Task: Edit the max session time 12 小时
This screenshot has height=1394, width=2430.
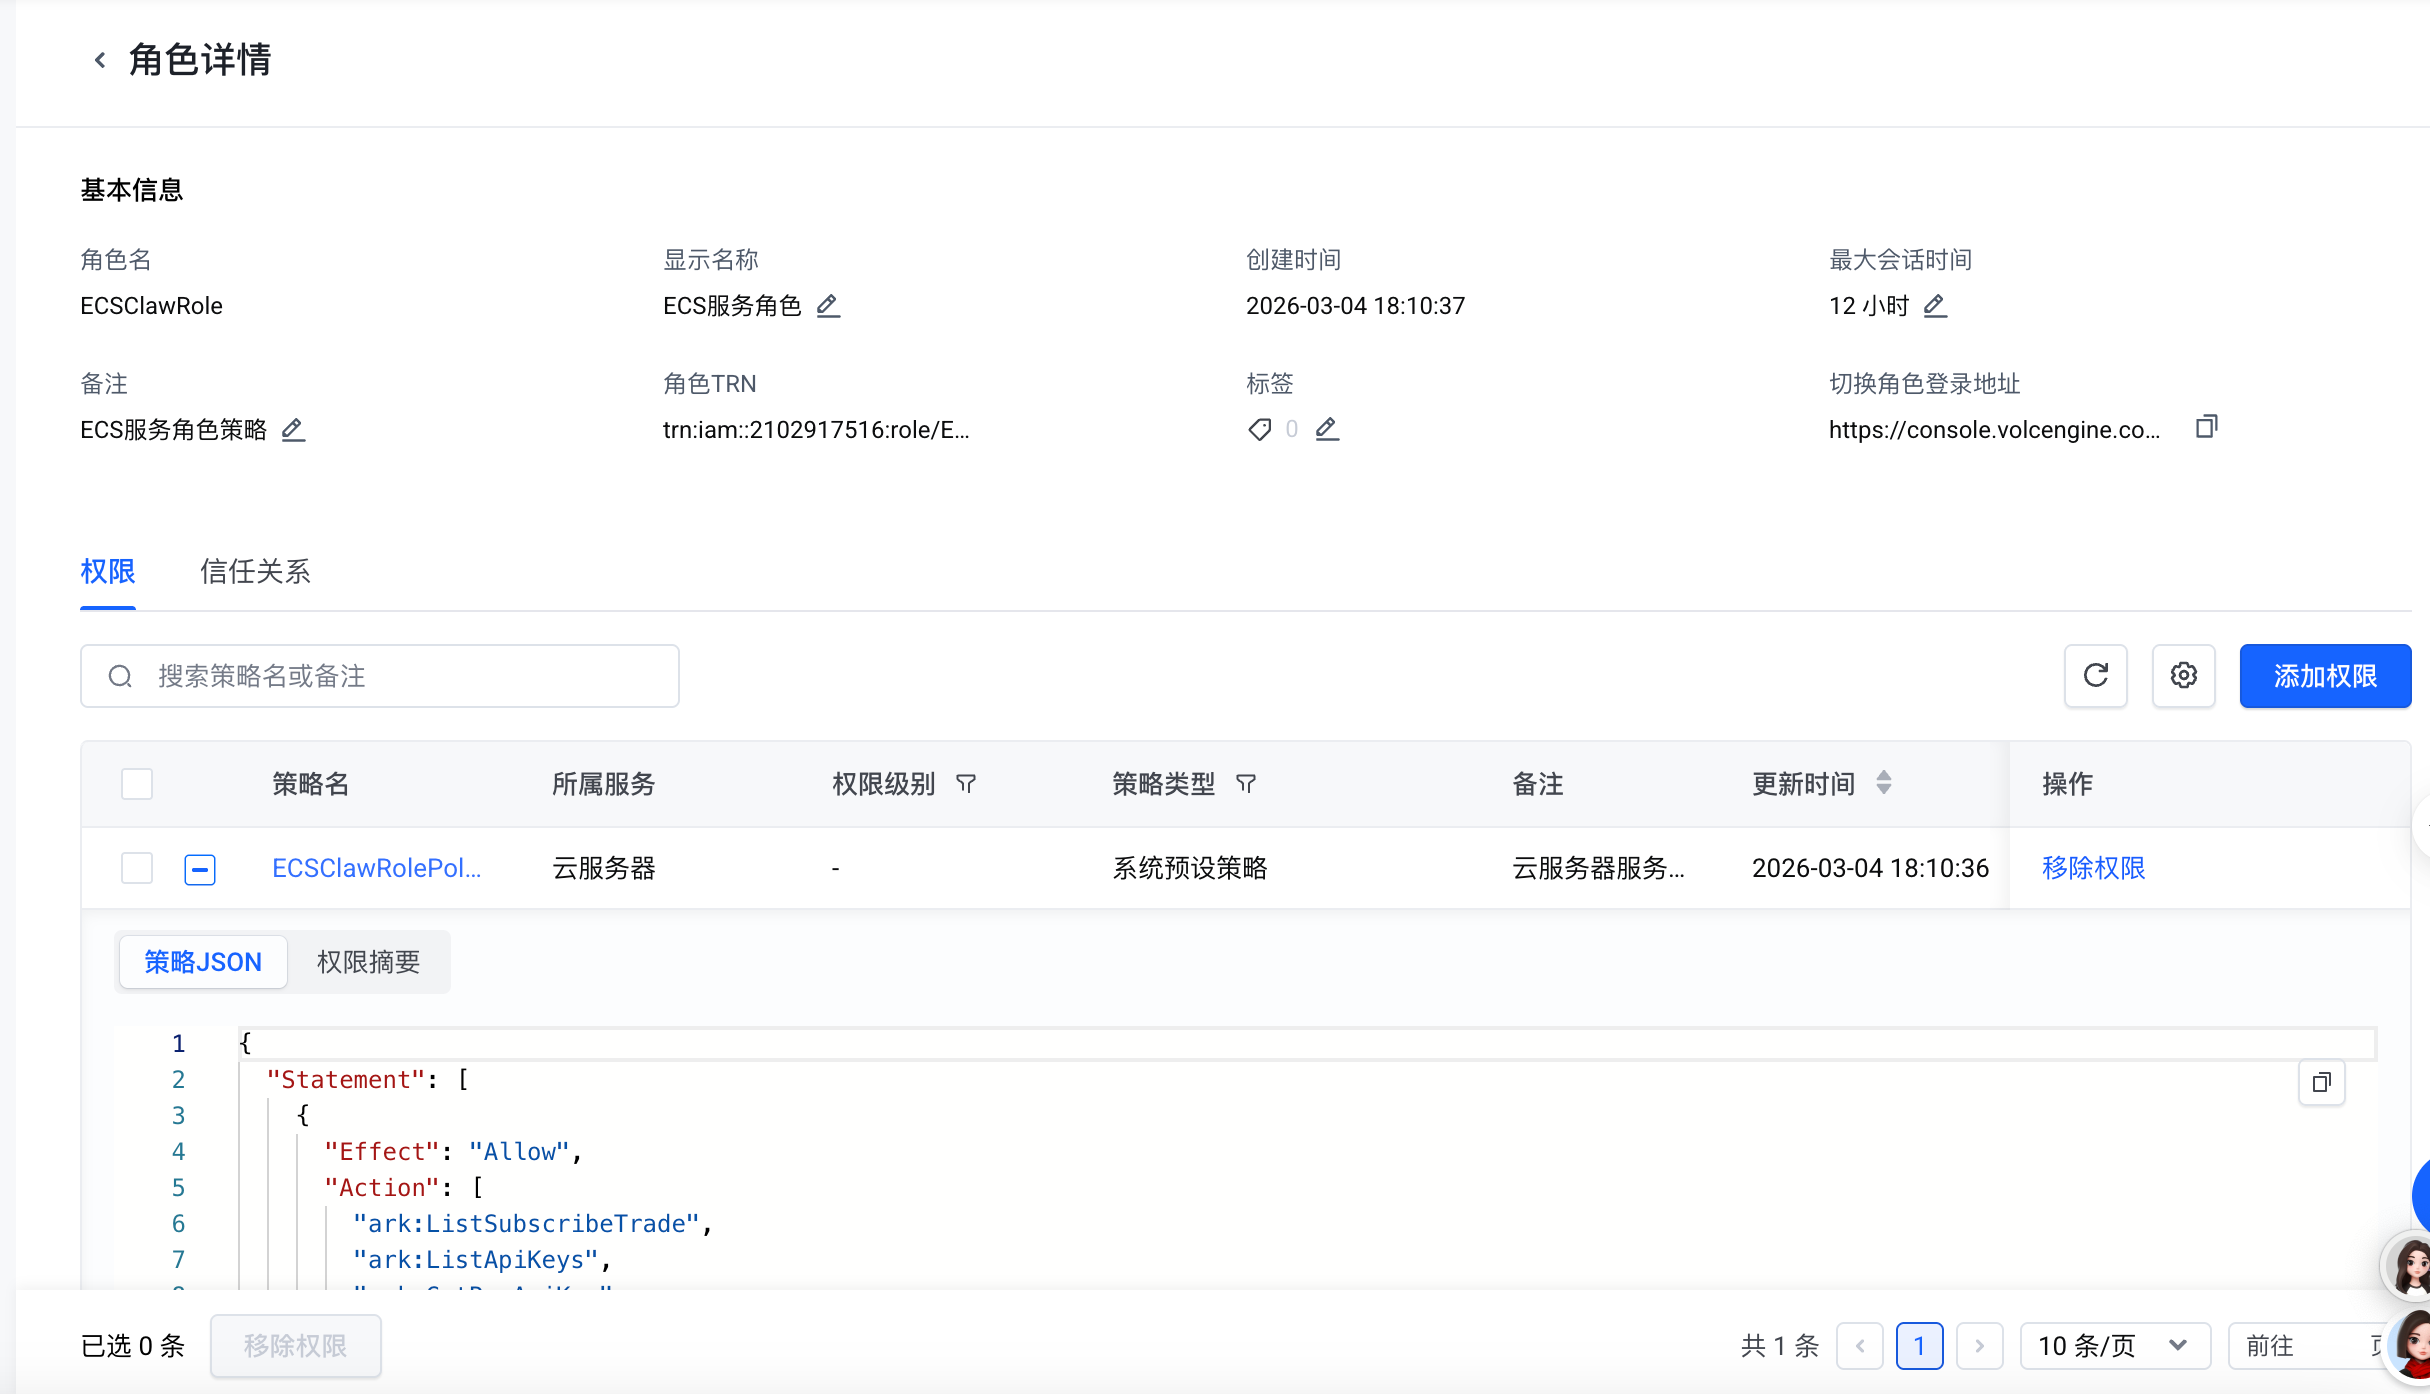Action: coord(1935,306)
